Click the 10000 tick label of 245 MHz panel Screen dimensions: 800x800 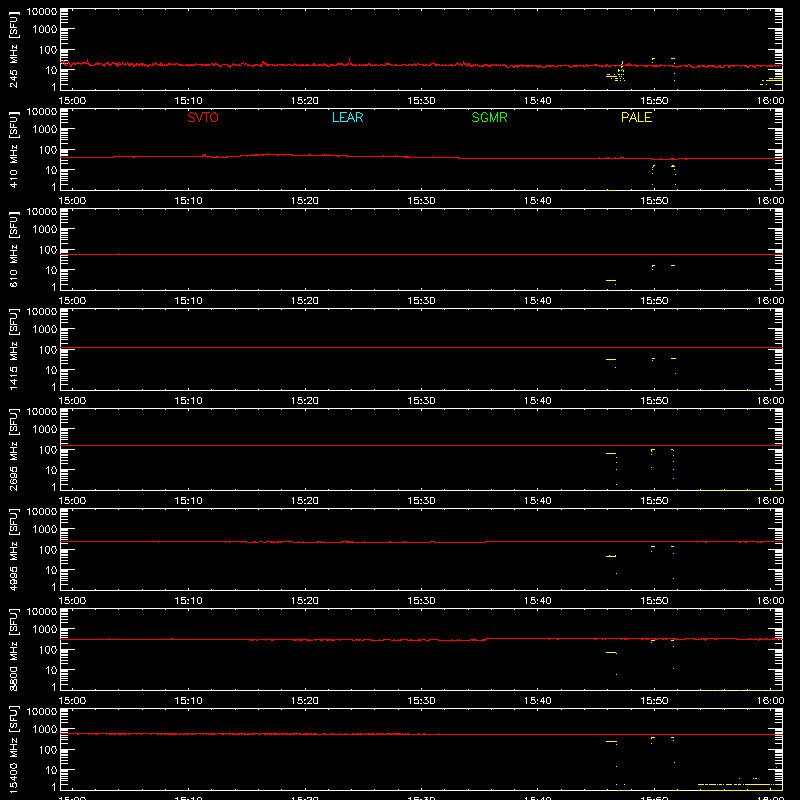point(42,12)
